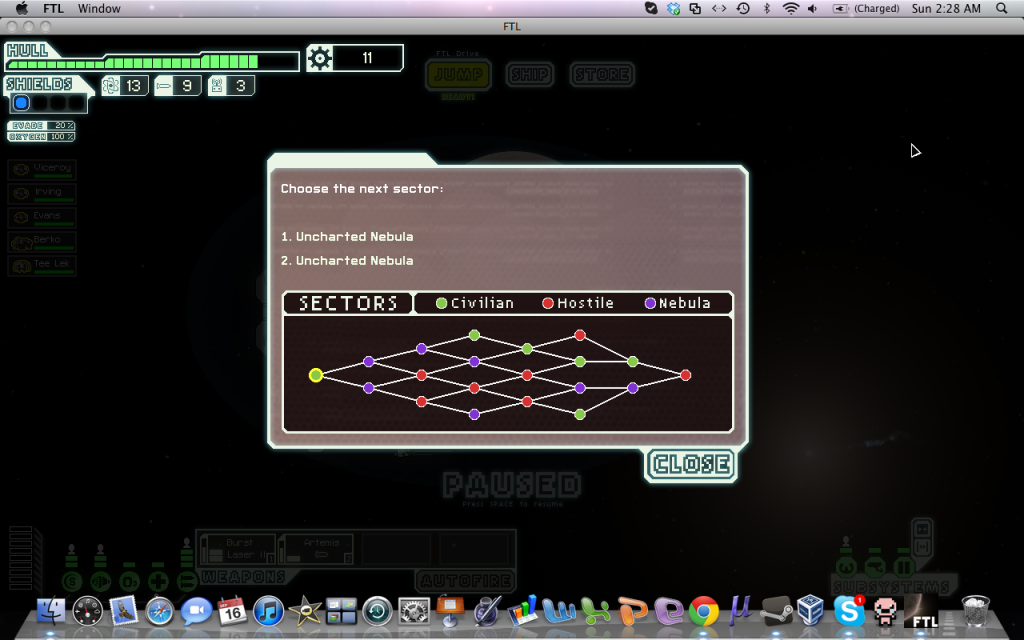Open the STORE button
The width and height of the screenshot is (1024, 640).
(602, 74)
